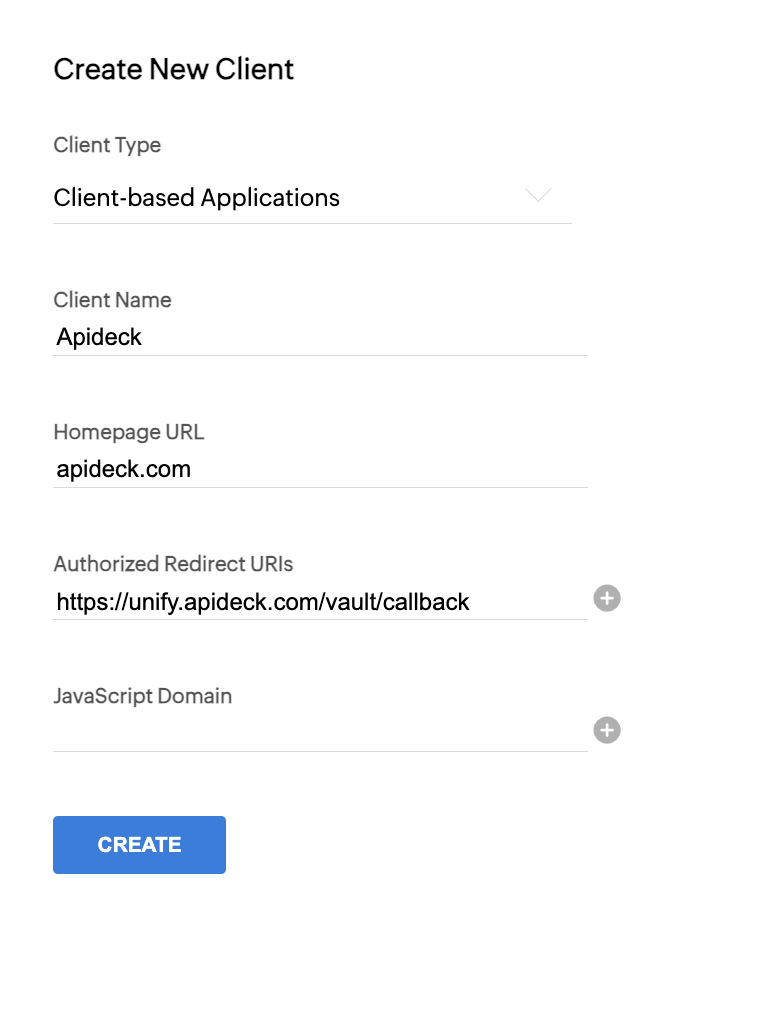Click the JavaScript Domain label
762x1010 pixels.
tap(143, 696)
